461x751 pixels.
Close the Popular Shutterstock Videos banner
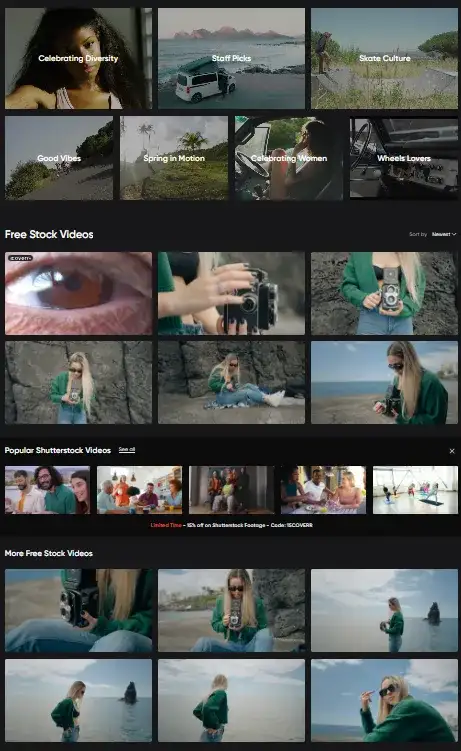click(452, 451)
